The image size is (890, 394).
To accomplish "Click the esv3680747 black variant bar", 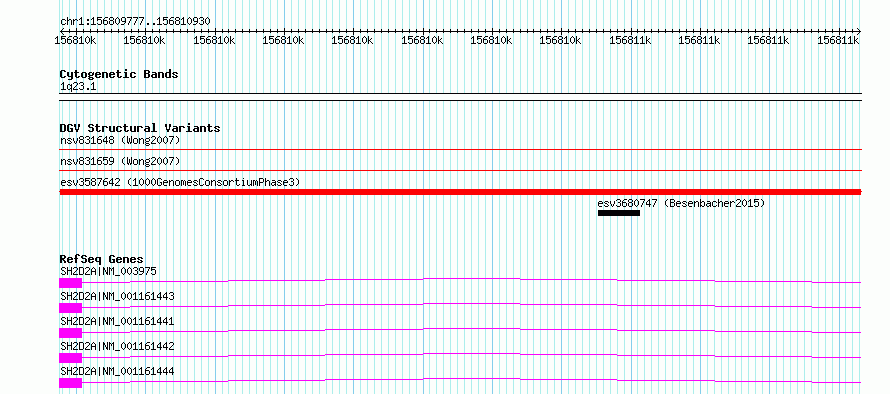I will [x=619, y=213].
